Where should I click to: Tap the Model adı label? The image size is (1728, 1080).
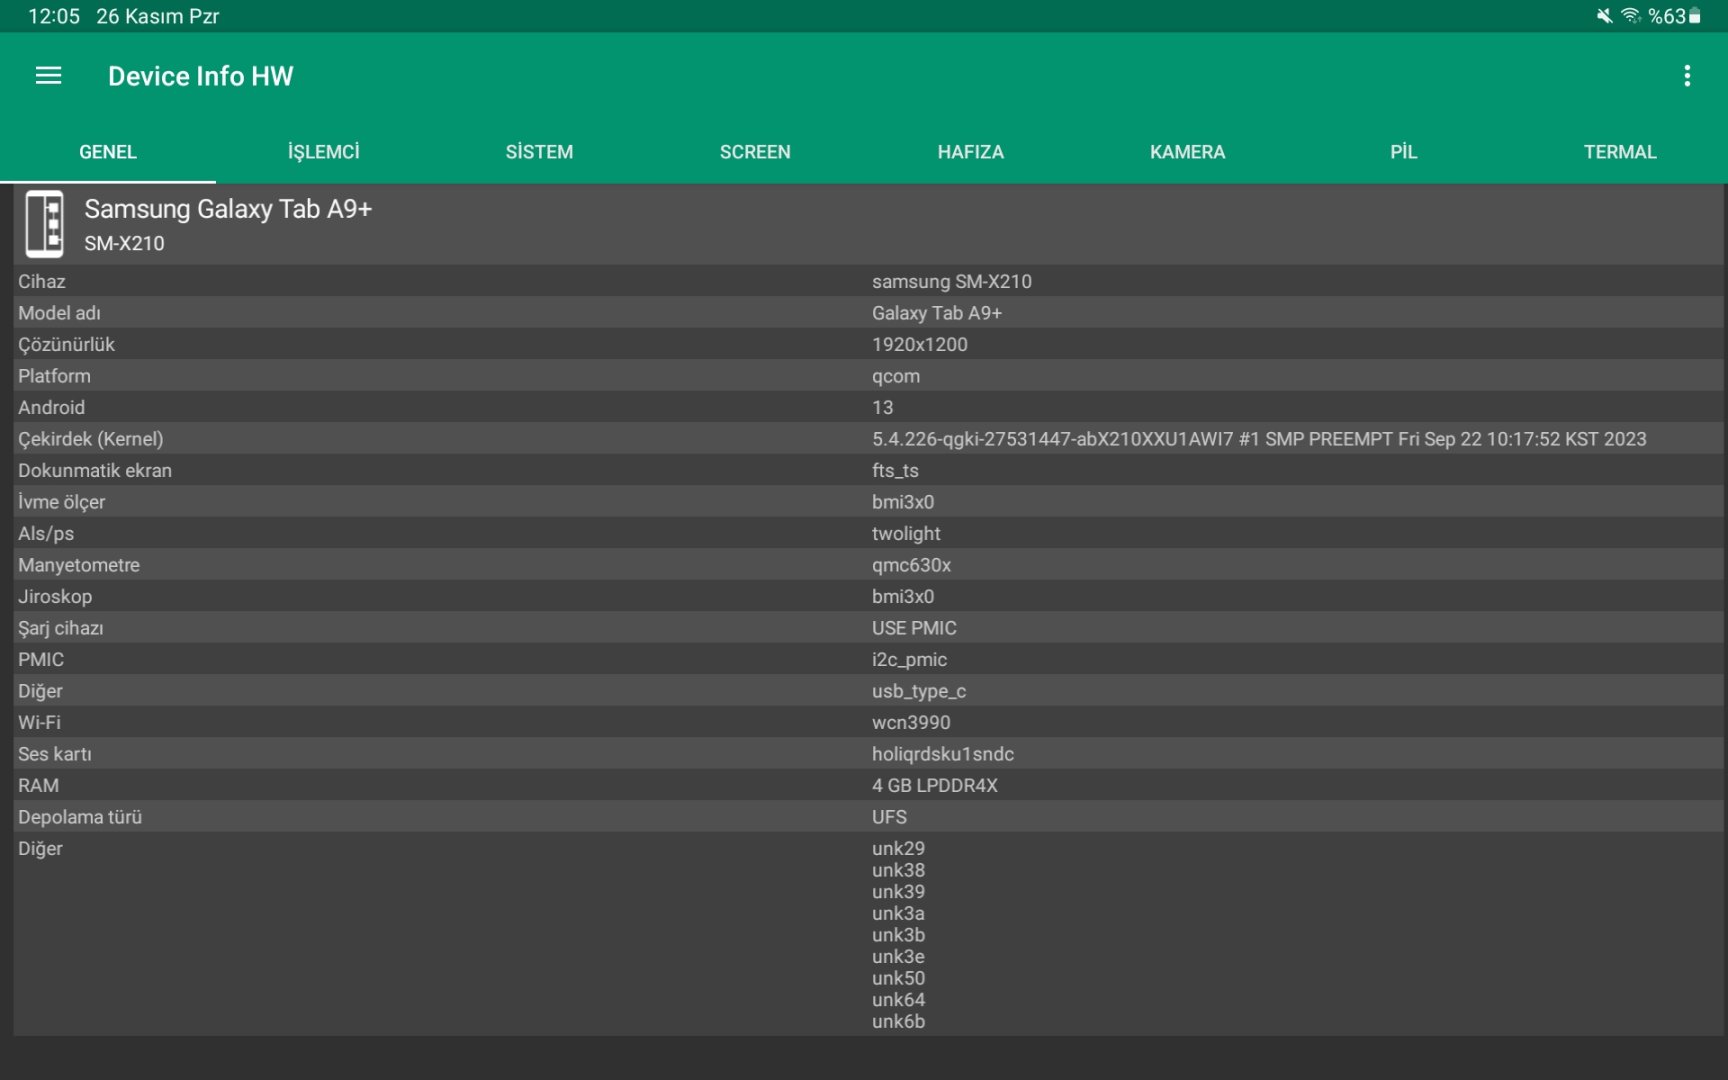coord(59,313)
